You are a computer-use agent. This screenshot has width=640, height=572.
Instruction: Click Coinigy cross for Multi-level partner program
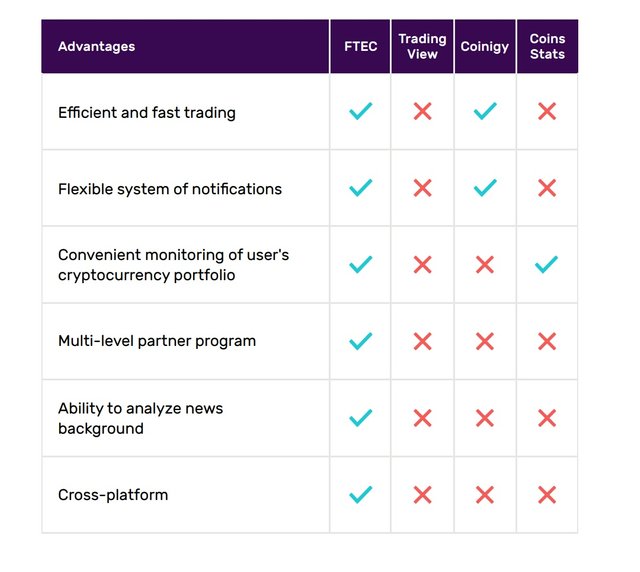pos(485,341)
